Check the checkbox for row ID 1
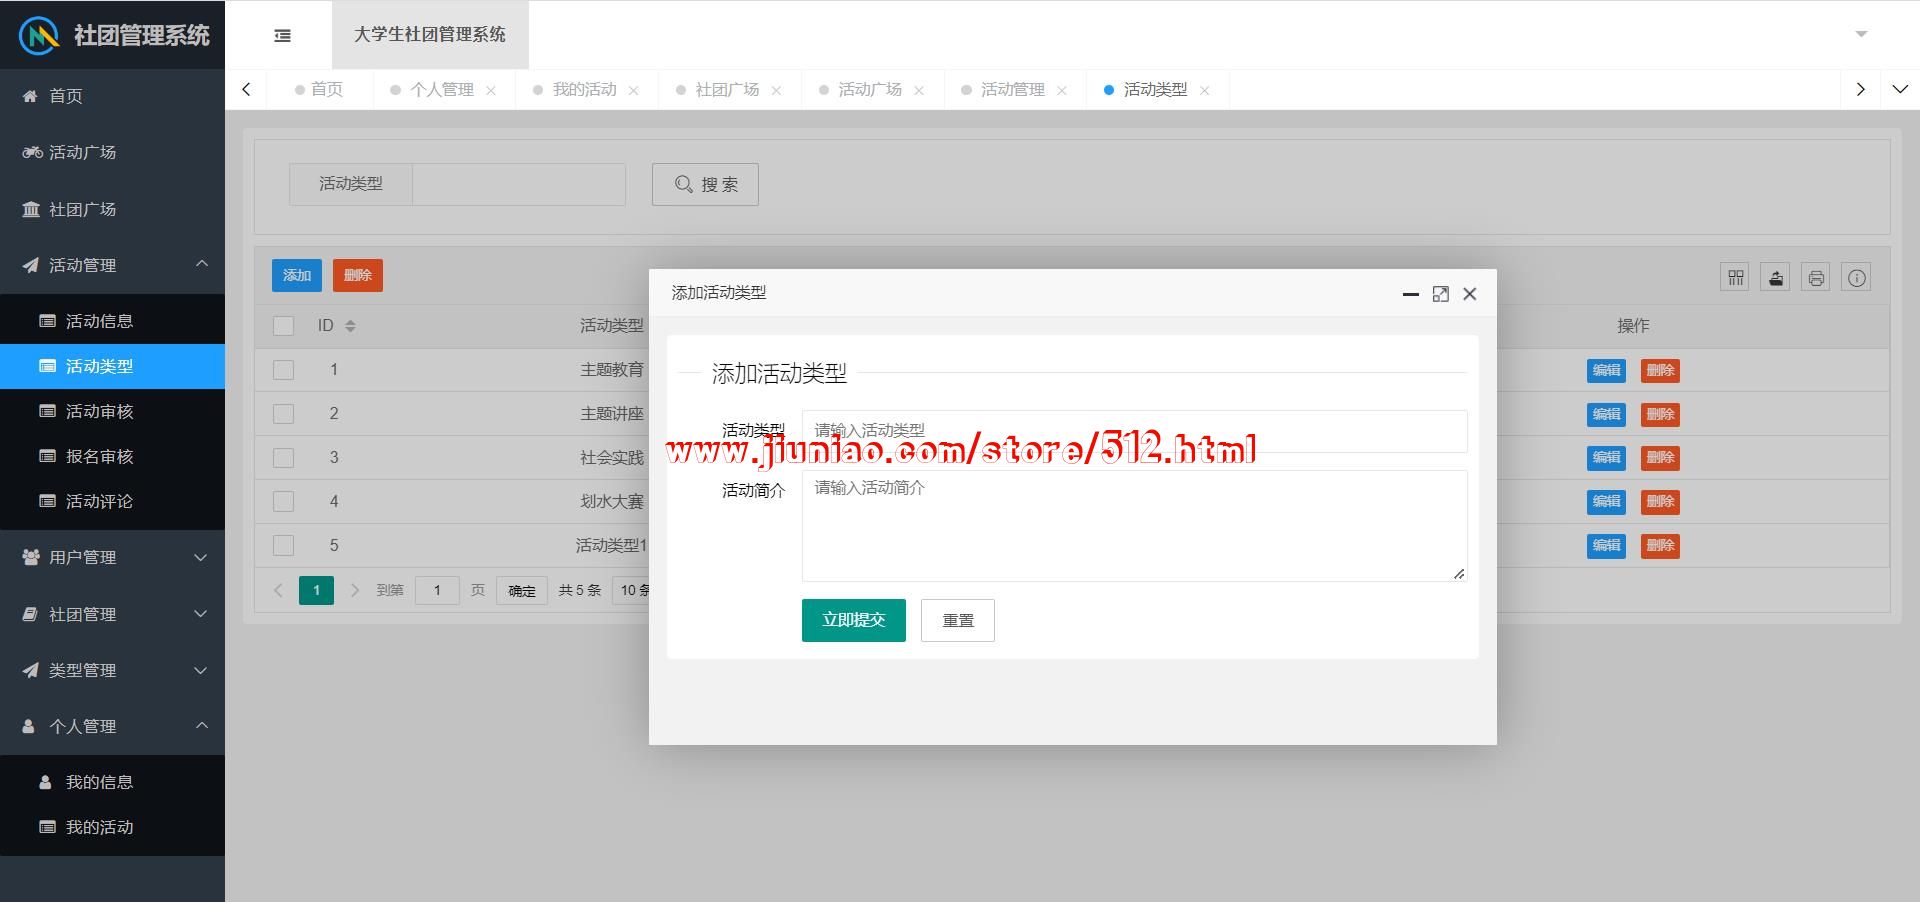Screen dimensions: 1920x902 (284, 370)
